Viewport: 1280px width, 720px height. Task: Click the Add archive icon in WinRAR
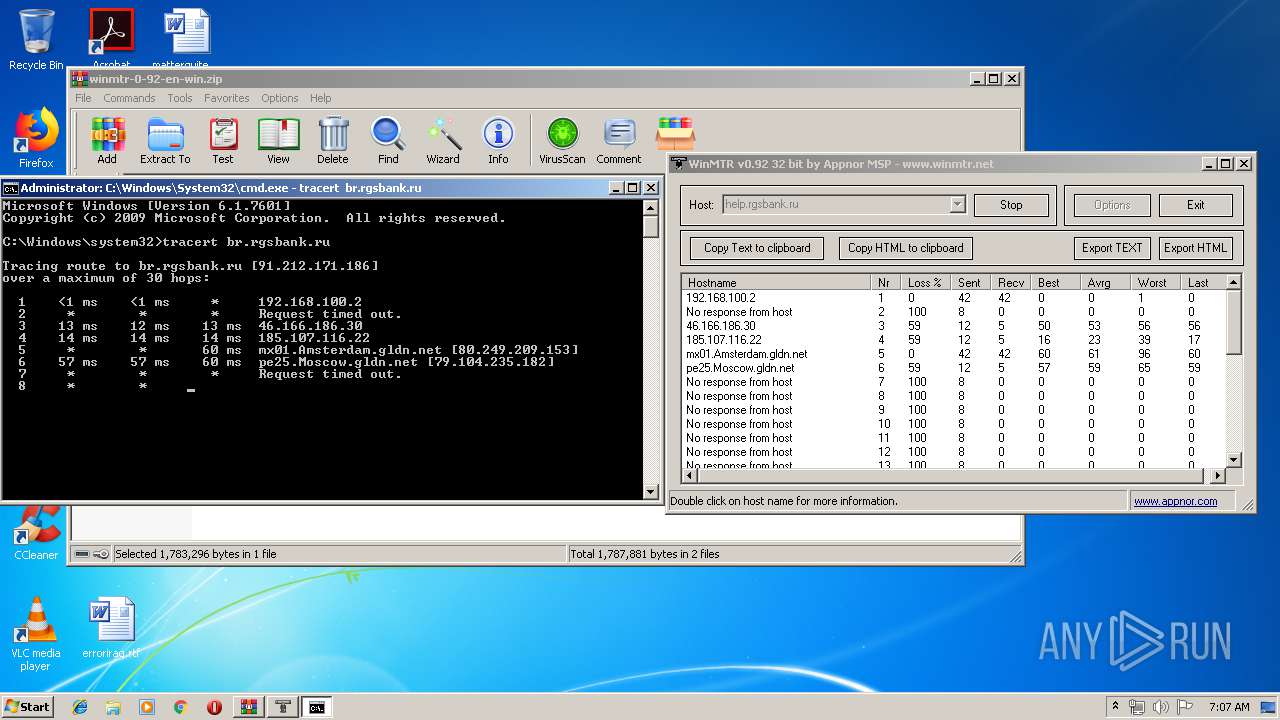tap(107, 141)
